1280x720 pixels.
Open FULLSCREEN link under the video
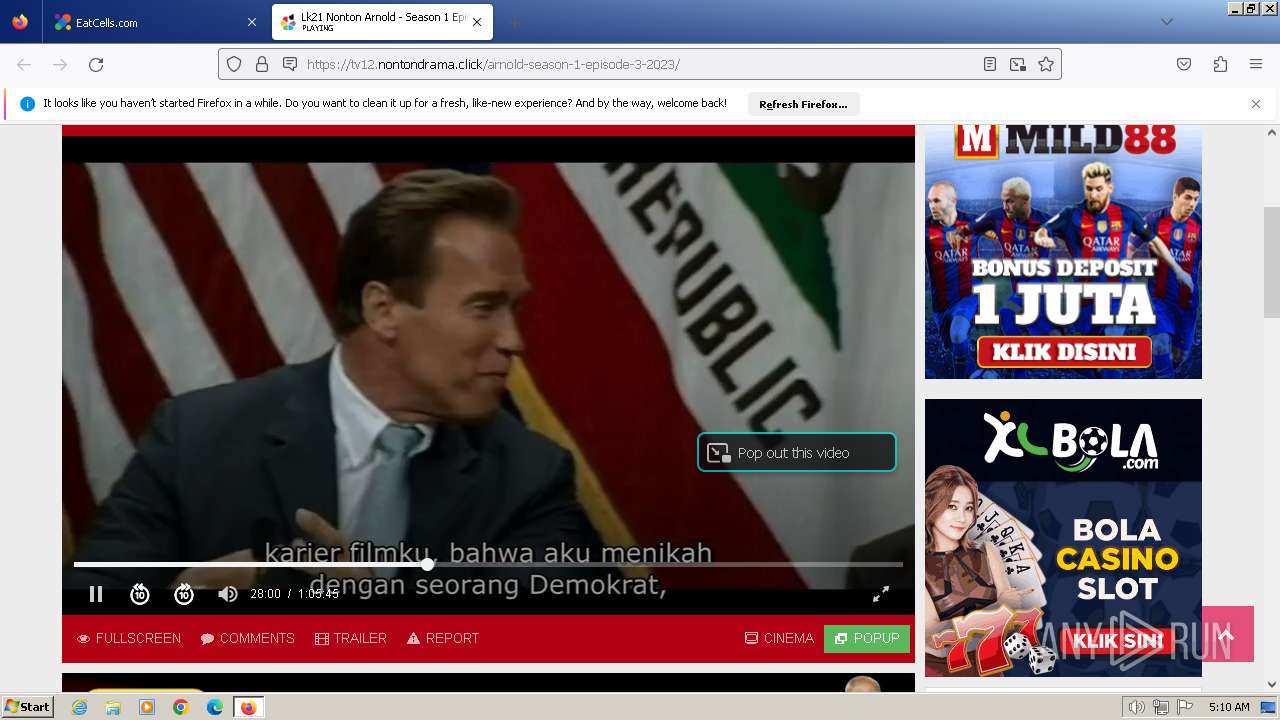[129, 638]
